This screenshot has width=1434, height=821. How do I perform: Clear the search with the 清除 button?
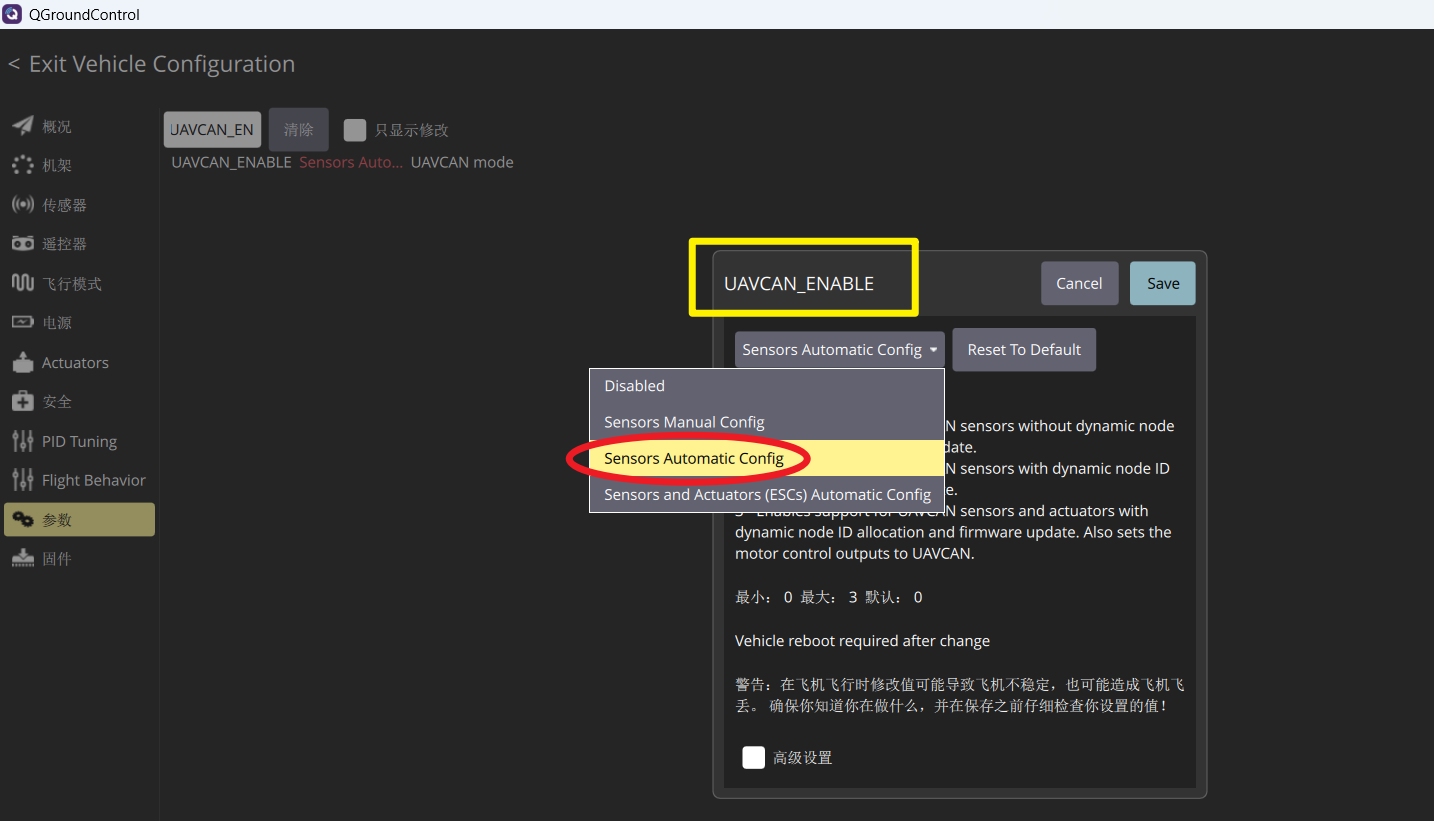coord(299,130)
